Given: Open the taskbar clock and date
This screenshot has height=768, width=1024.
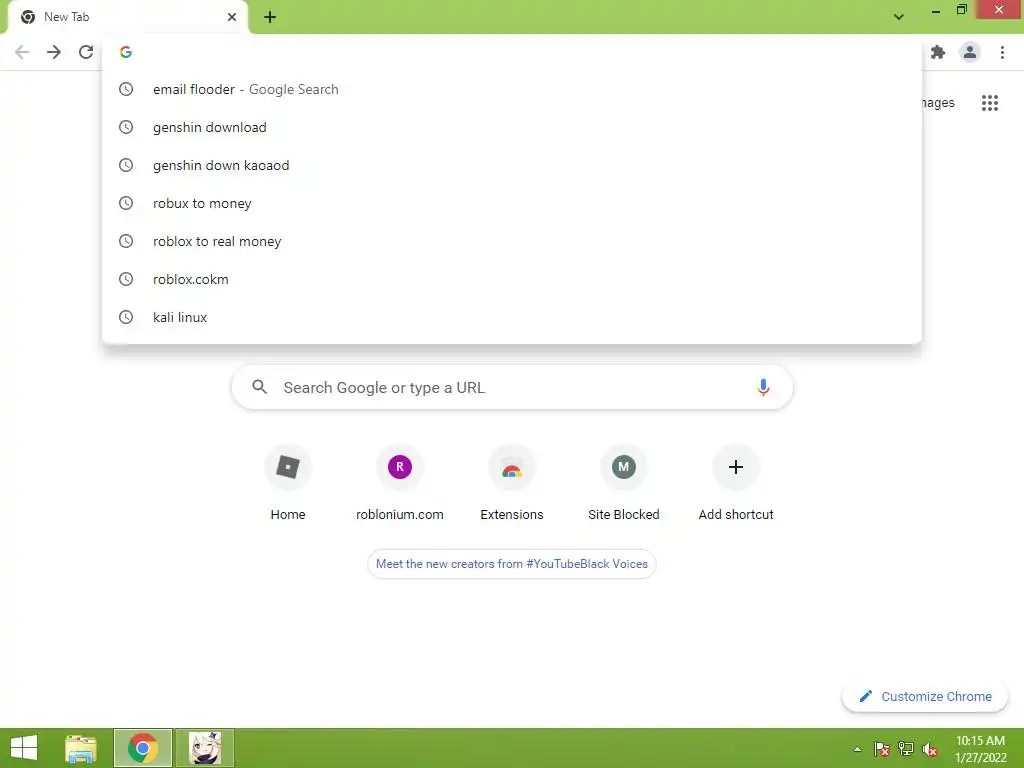Looking at the screenshot, I should [x=980, y=749].
